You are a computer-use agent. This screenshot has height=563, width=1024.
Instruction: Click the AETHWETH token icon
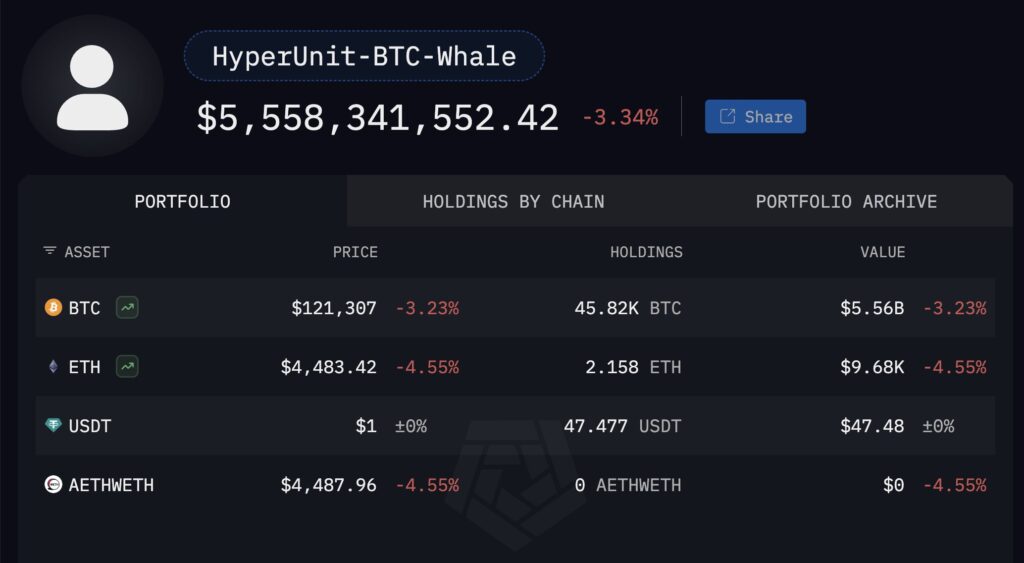(53, 485)
